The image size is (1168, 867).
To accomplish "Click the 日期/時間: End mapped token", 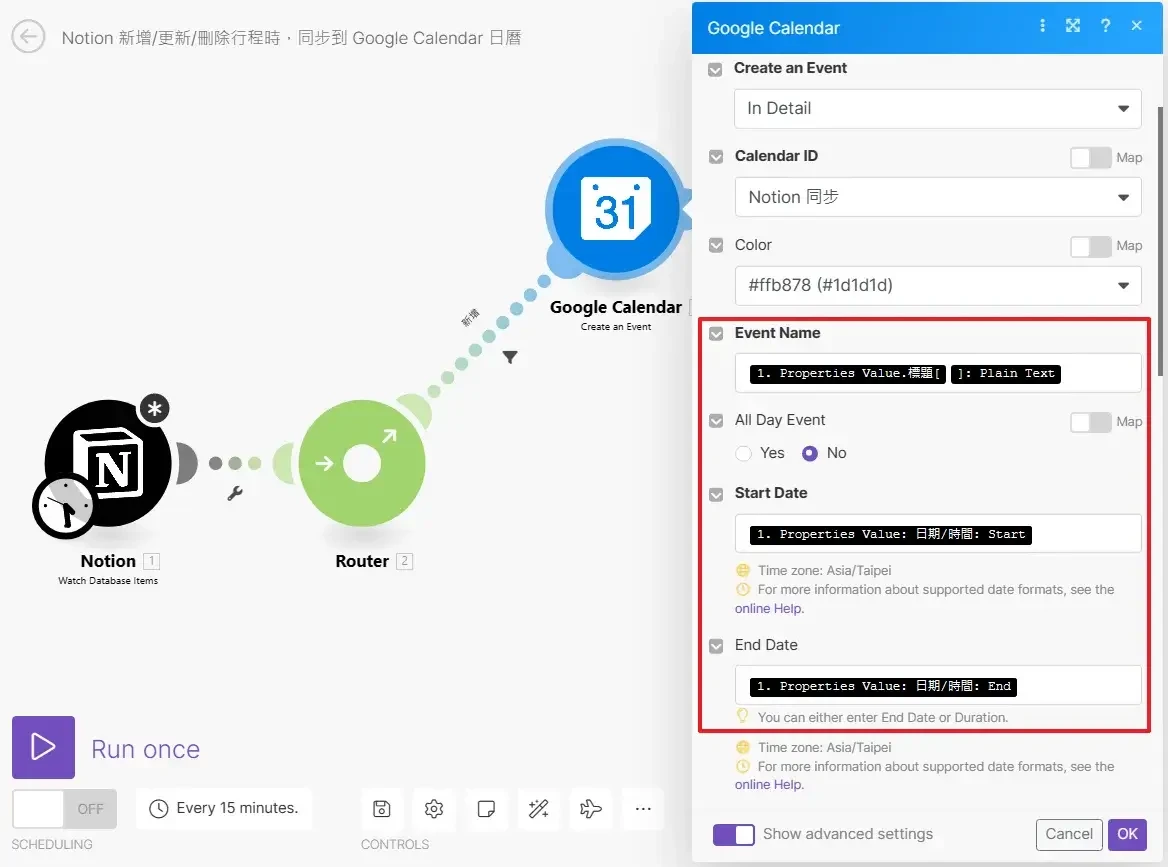I will [883, 687].
